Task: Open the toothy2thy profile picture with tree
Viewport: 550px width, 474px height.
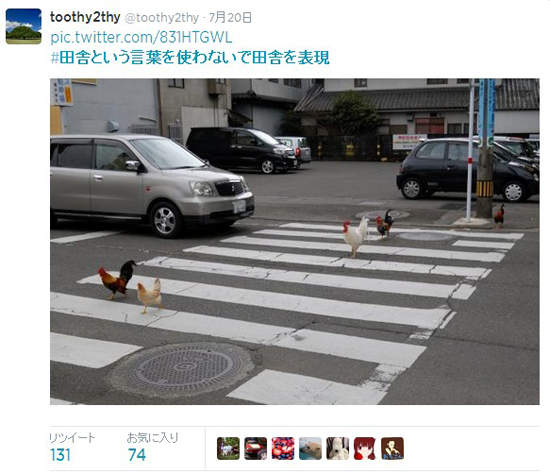Action: click(24, 26)
